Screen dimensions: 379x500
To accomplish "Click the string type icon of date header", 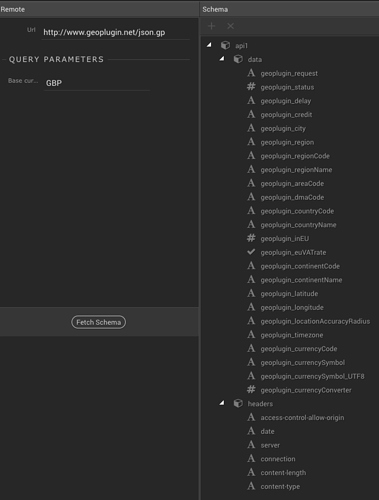I will [x=251, y=431].
